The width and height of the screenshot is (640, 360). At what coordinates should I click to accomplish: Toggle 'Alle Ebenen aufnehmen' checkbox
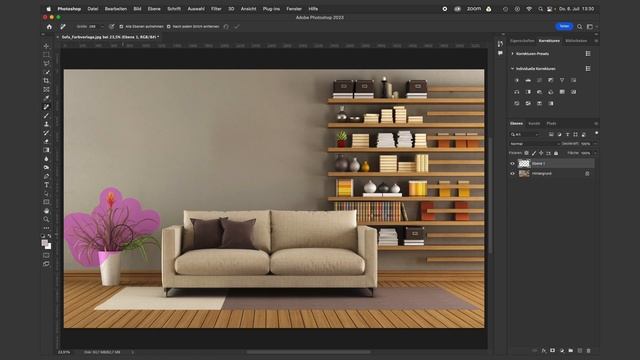click(x=121, y=27)
